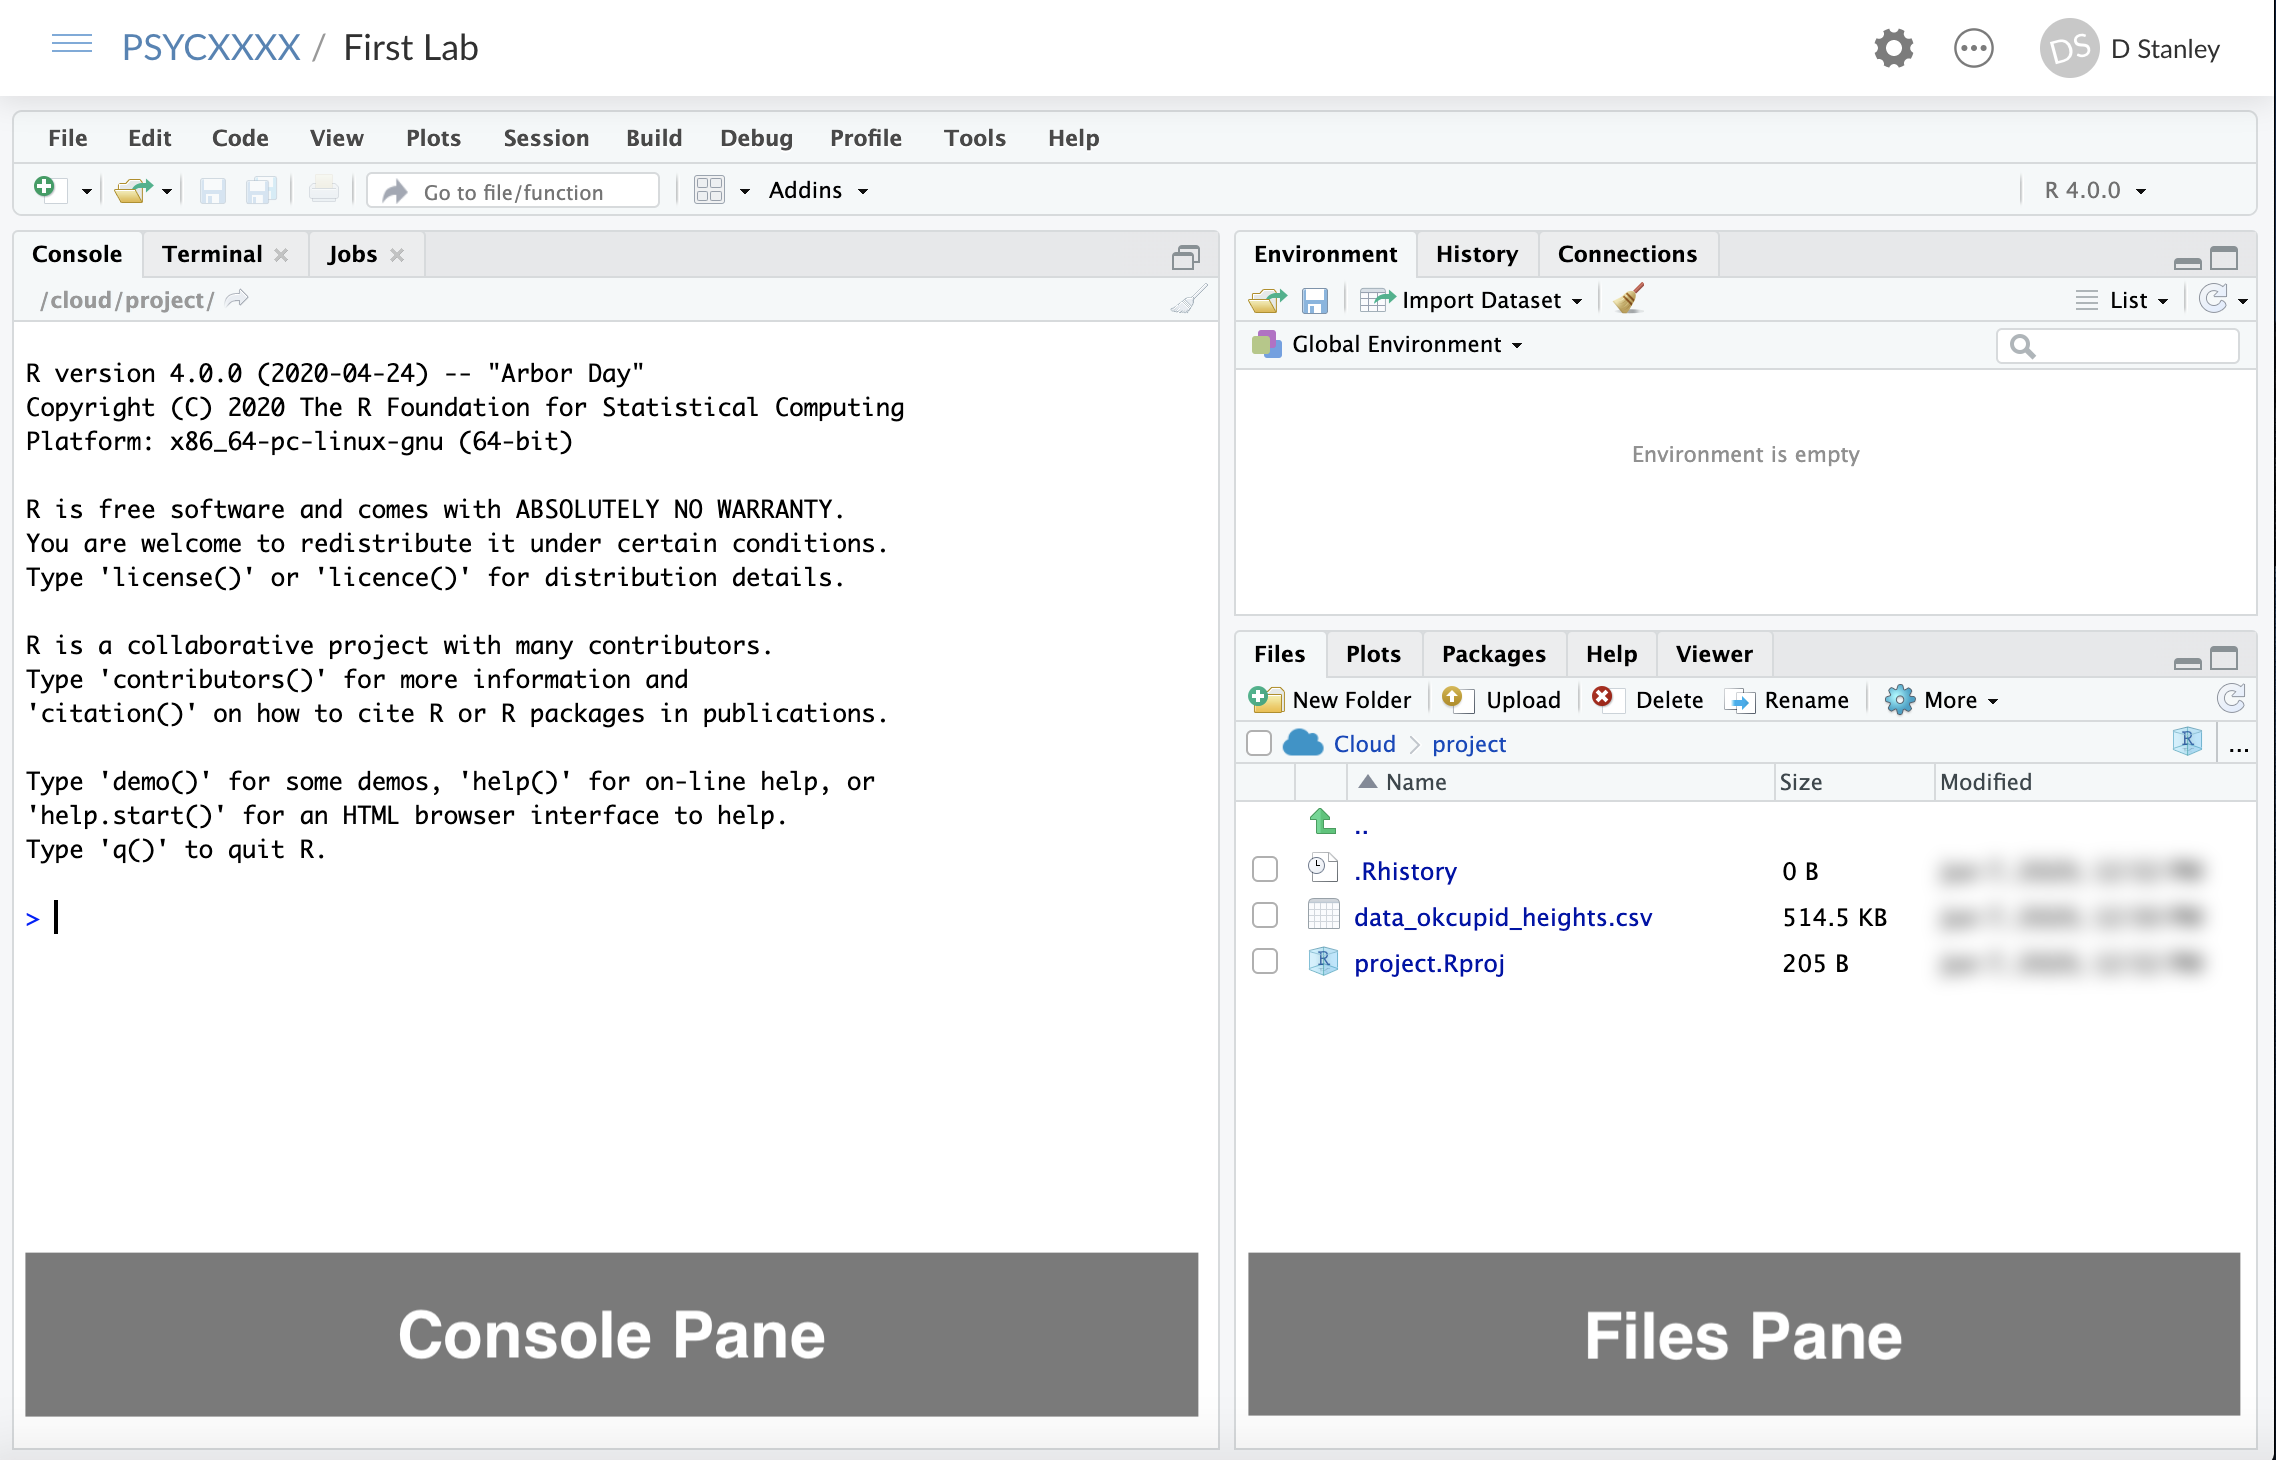
Task: Expand the open recent files arrow
Action: (166, 191)
